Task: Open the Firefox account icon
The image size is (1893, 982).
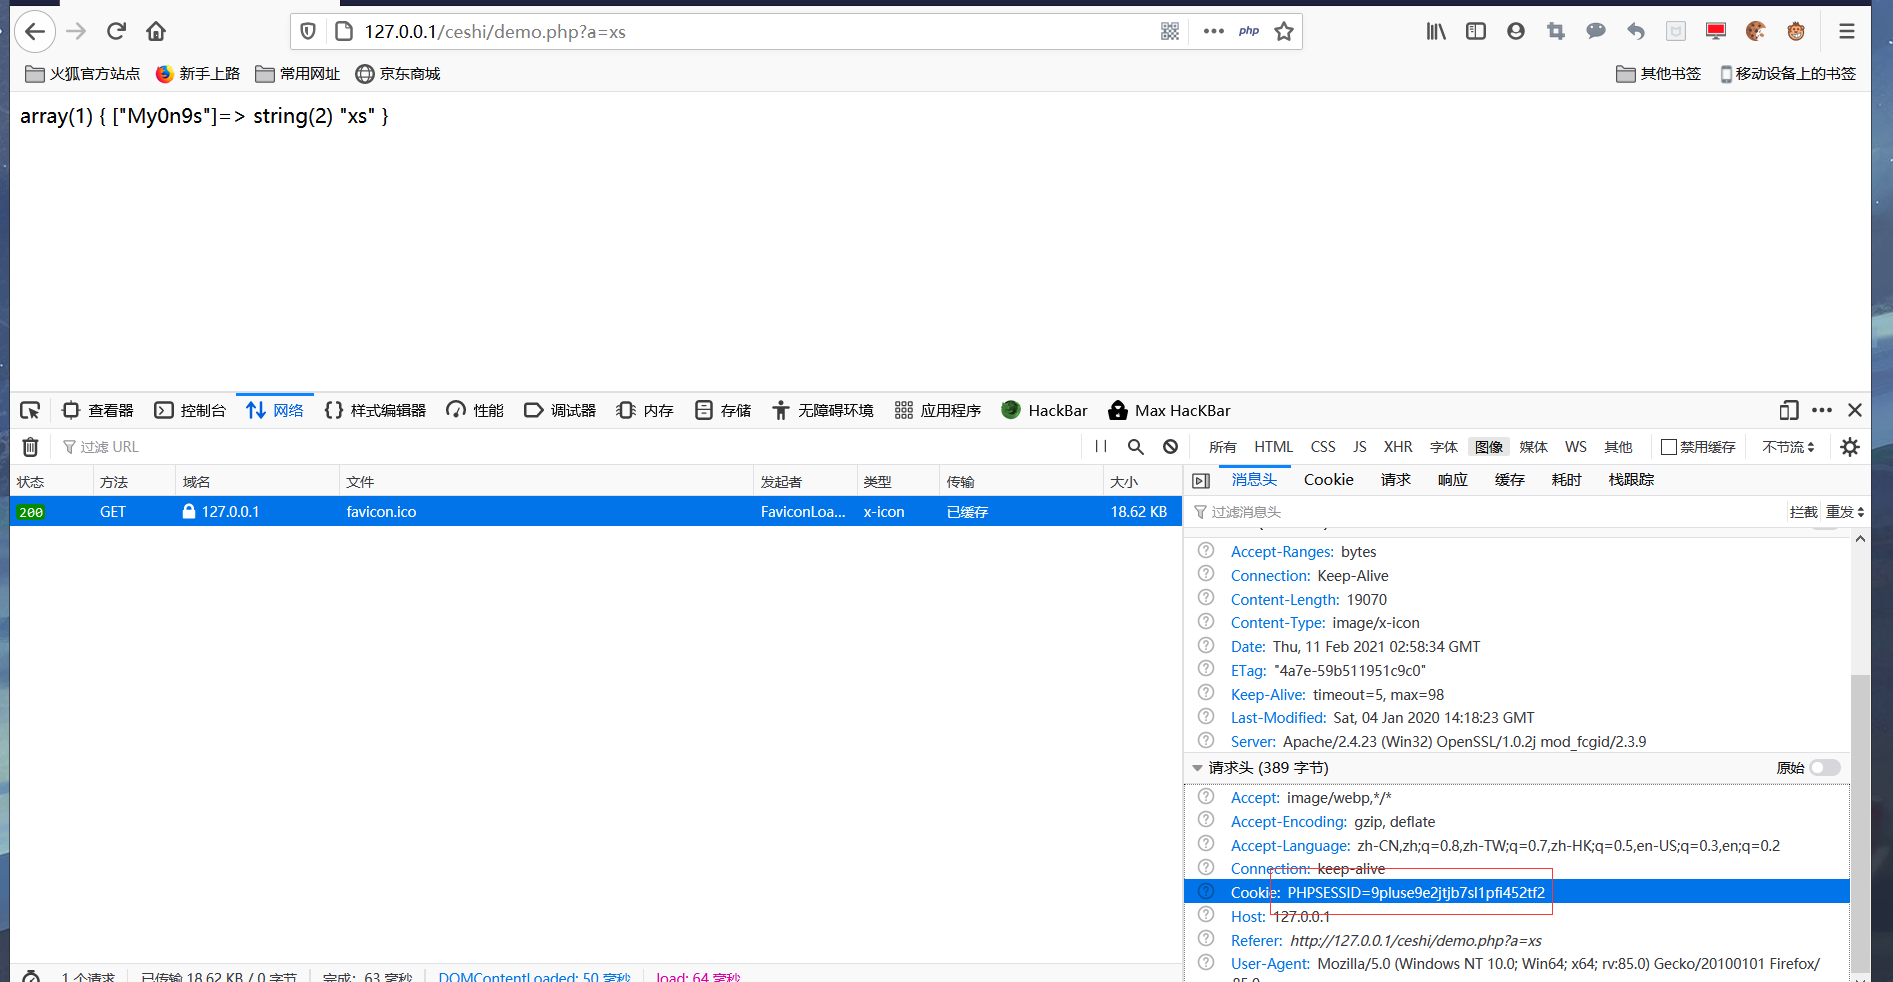Action: tap(1516, 32)
